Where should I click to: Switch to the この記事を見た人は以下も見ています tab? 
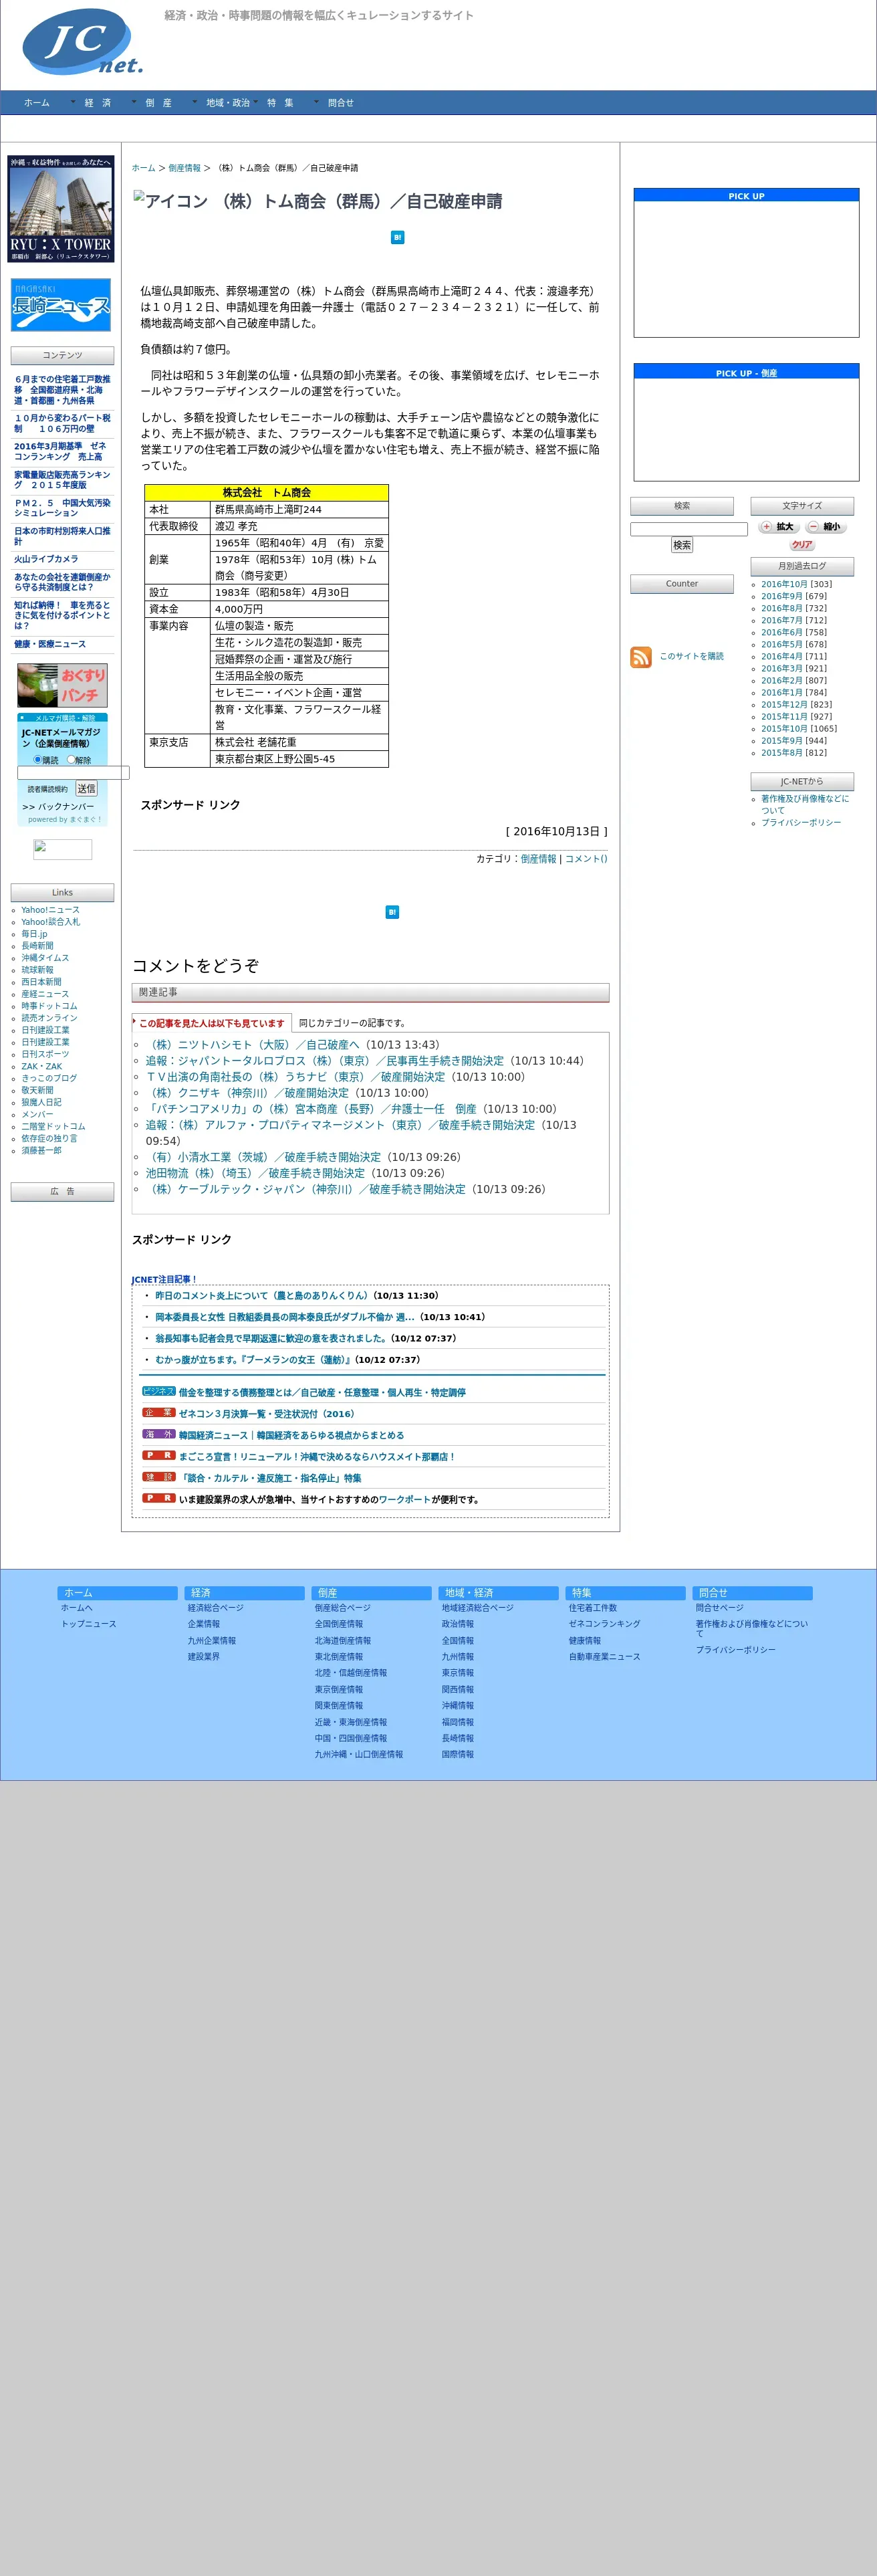pyautogui.click(x=212, y=1023)
